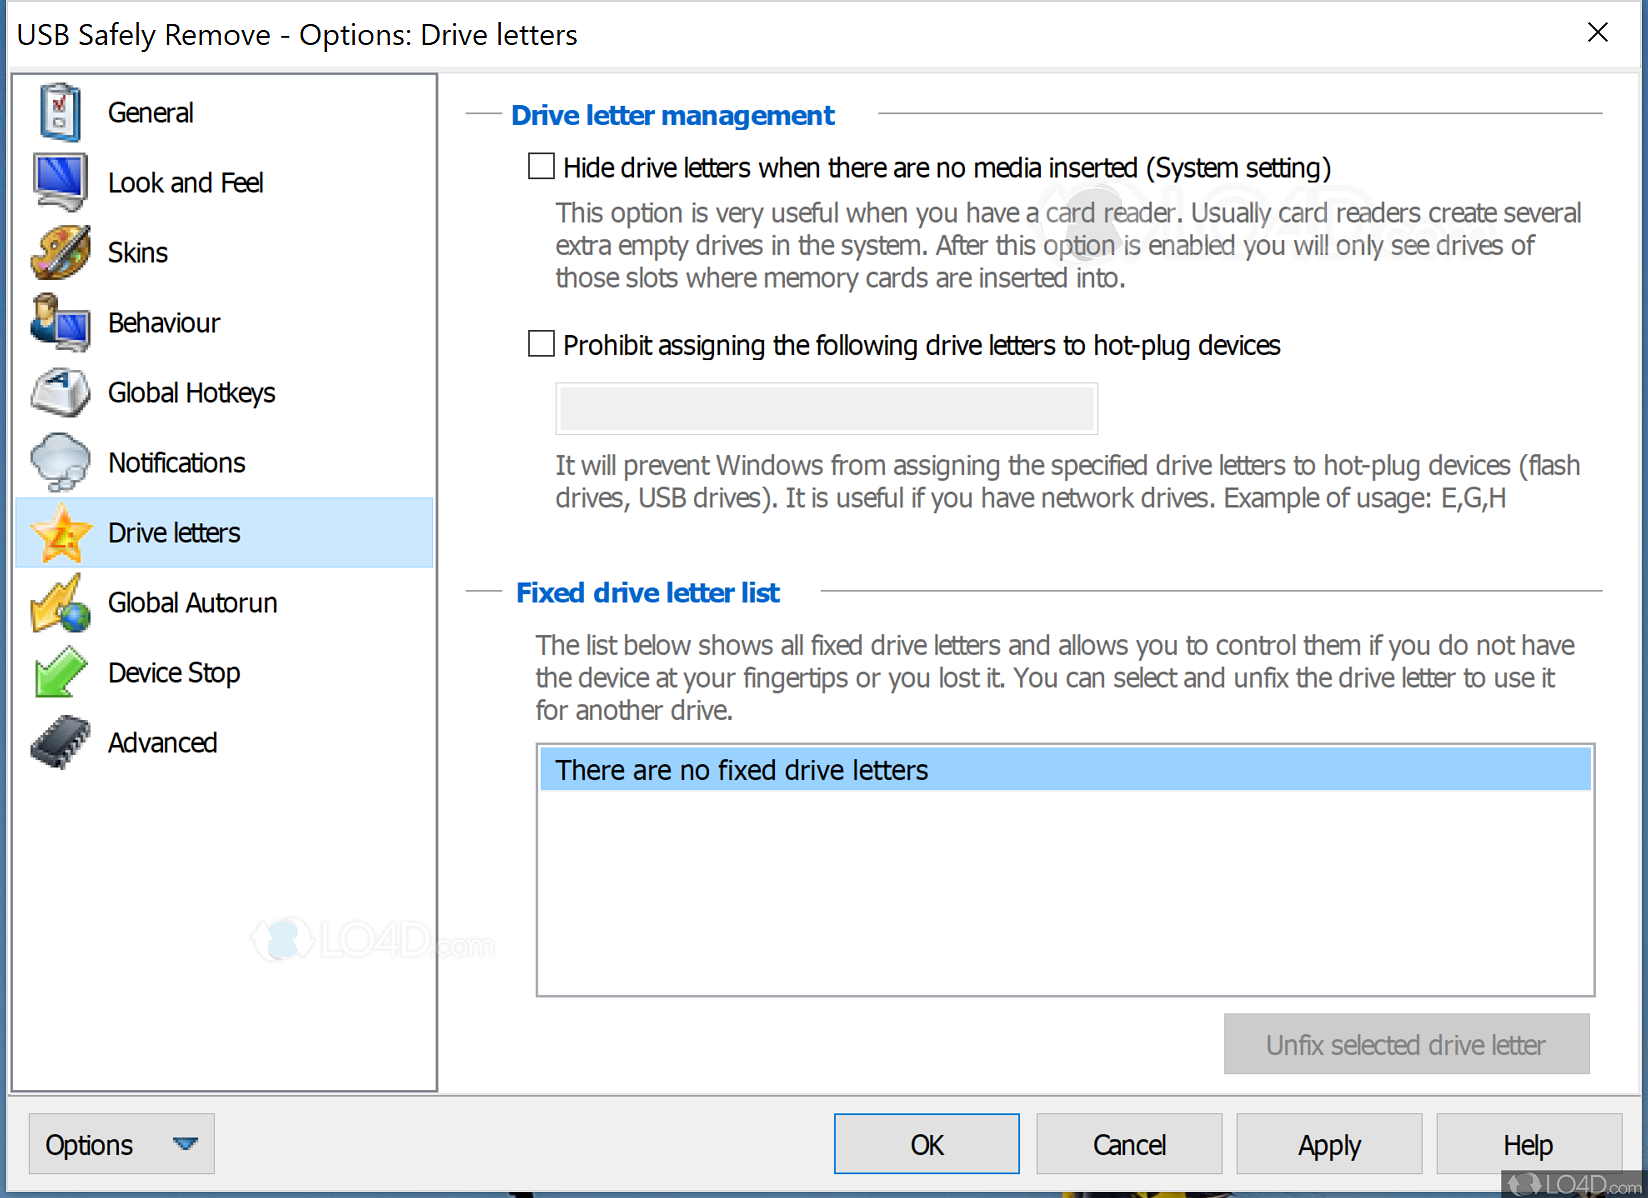Click the prohibited drive letters input field
Image resolution: width=1648 pixels, height=1198 pixels.
(x=826, y=408)
